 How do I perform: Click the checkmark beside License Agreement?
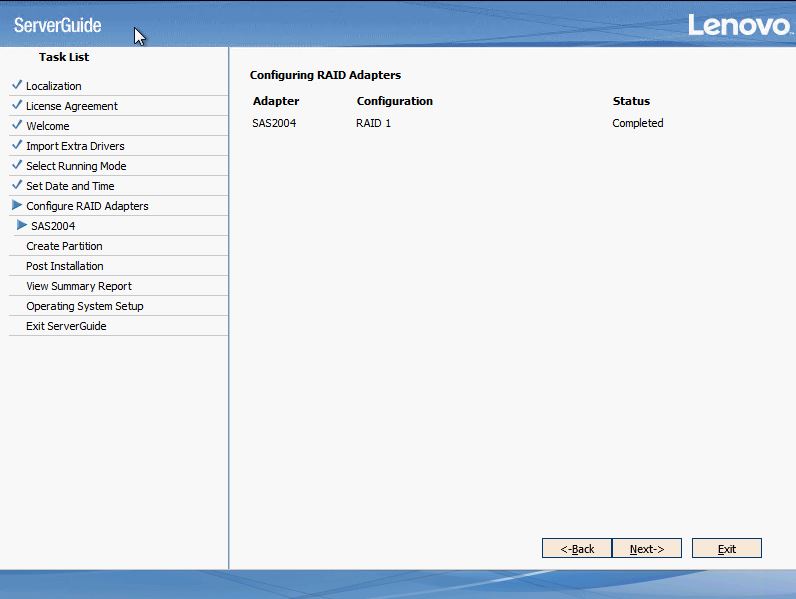click(x=17, y=105)
